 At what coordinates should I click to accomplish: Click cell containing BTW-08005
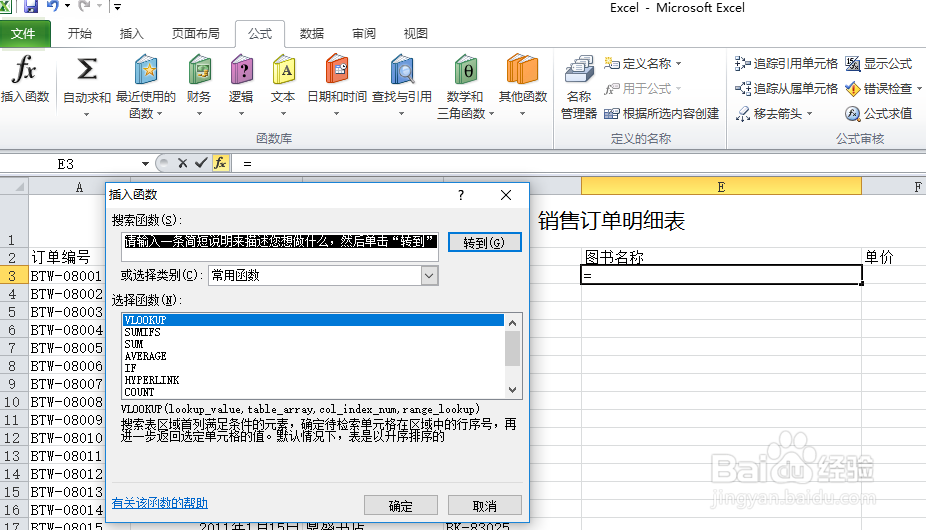67,348
